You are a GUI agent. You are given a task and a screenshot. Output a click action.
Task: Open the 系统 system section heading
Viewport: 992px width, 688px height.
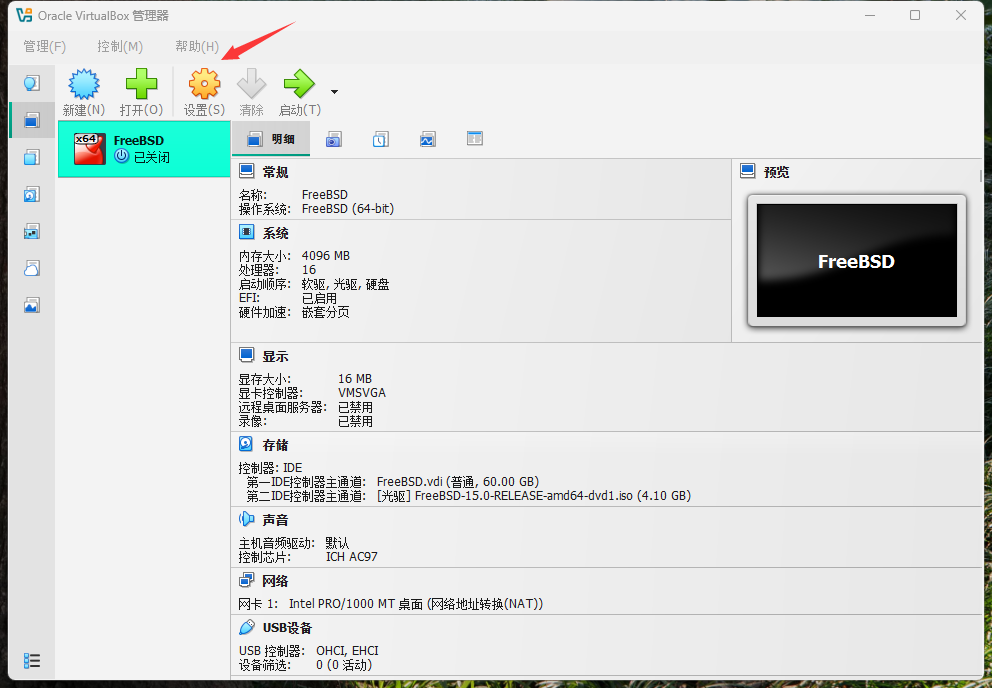[x=275, y=234]
